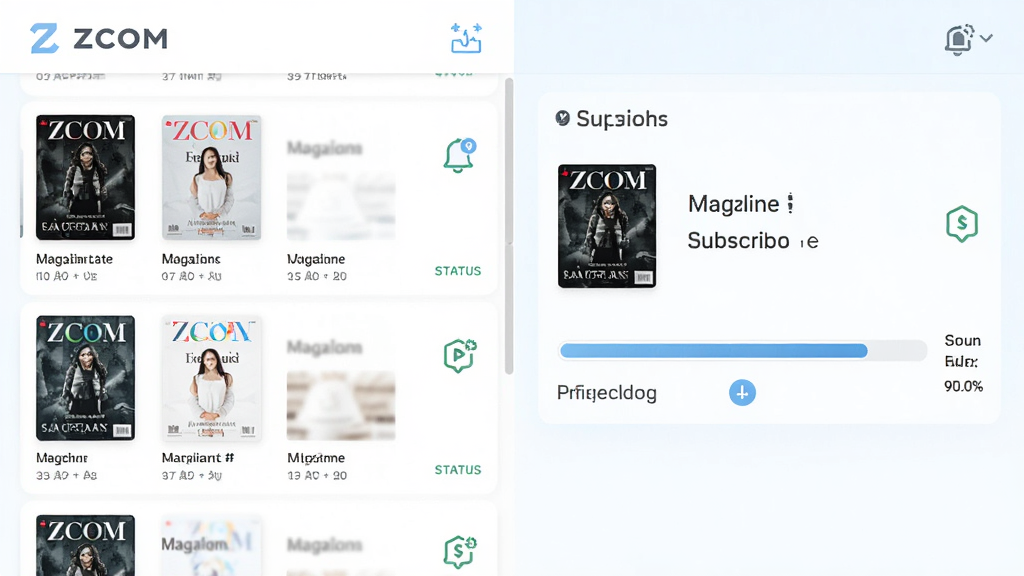Click the 90.0% value
The height and width of the screenshot is (576, 1024).
(x=963, y=387)
